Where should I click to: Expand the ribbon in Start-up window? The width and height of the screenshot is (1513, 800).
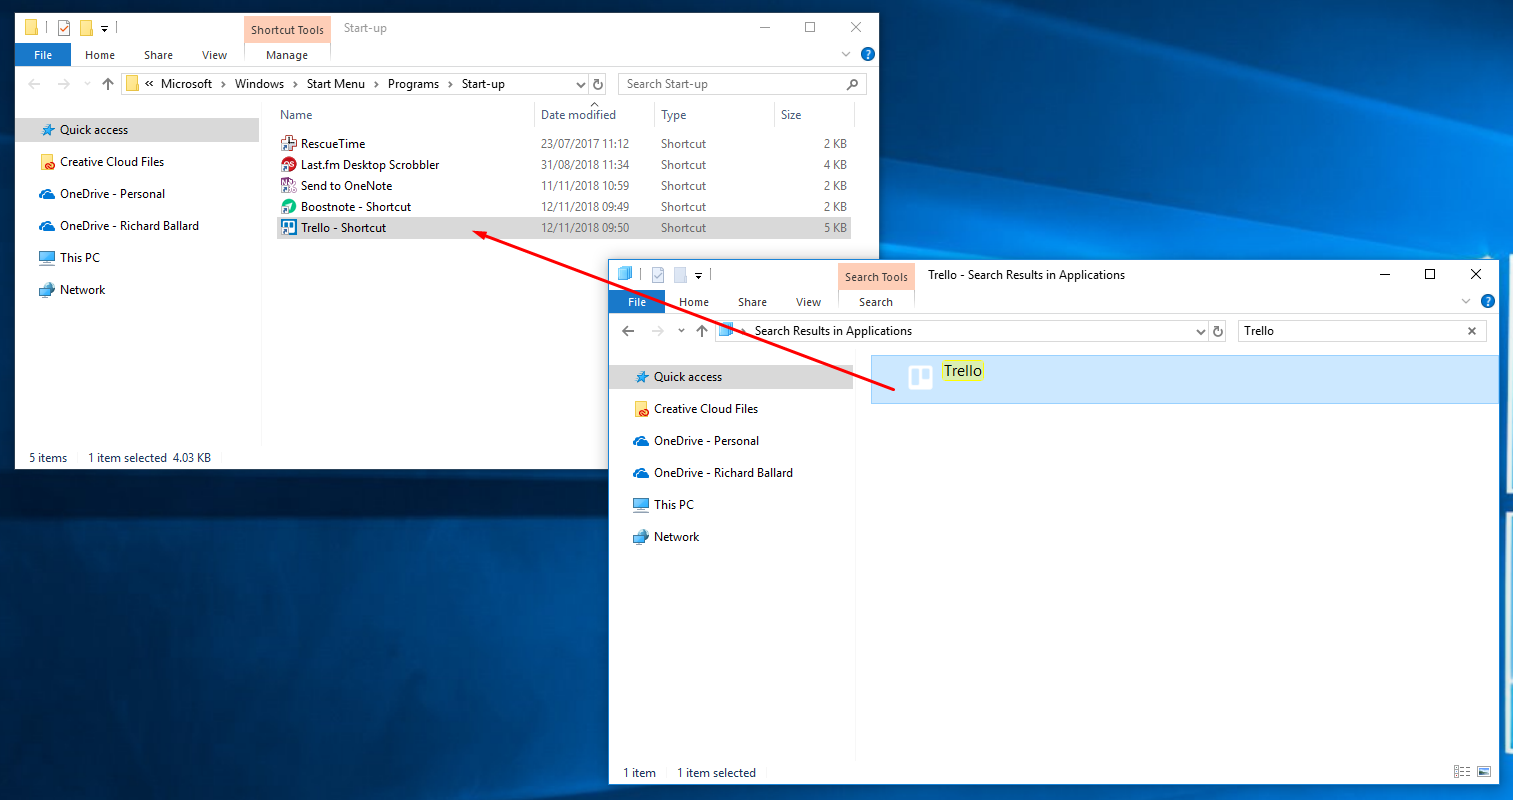(846, 54)
